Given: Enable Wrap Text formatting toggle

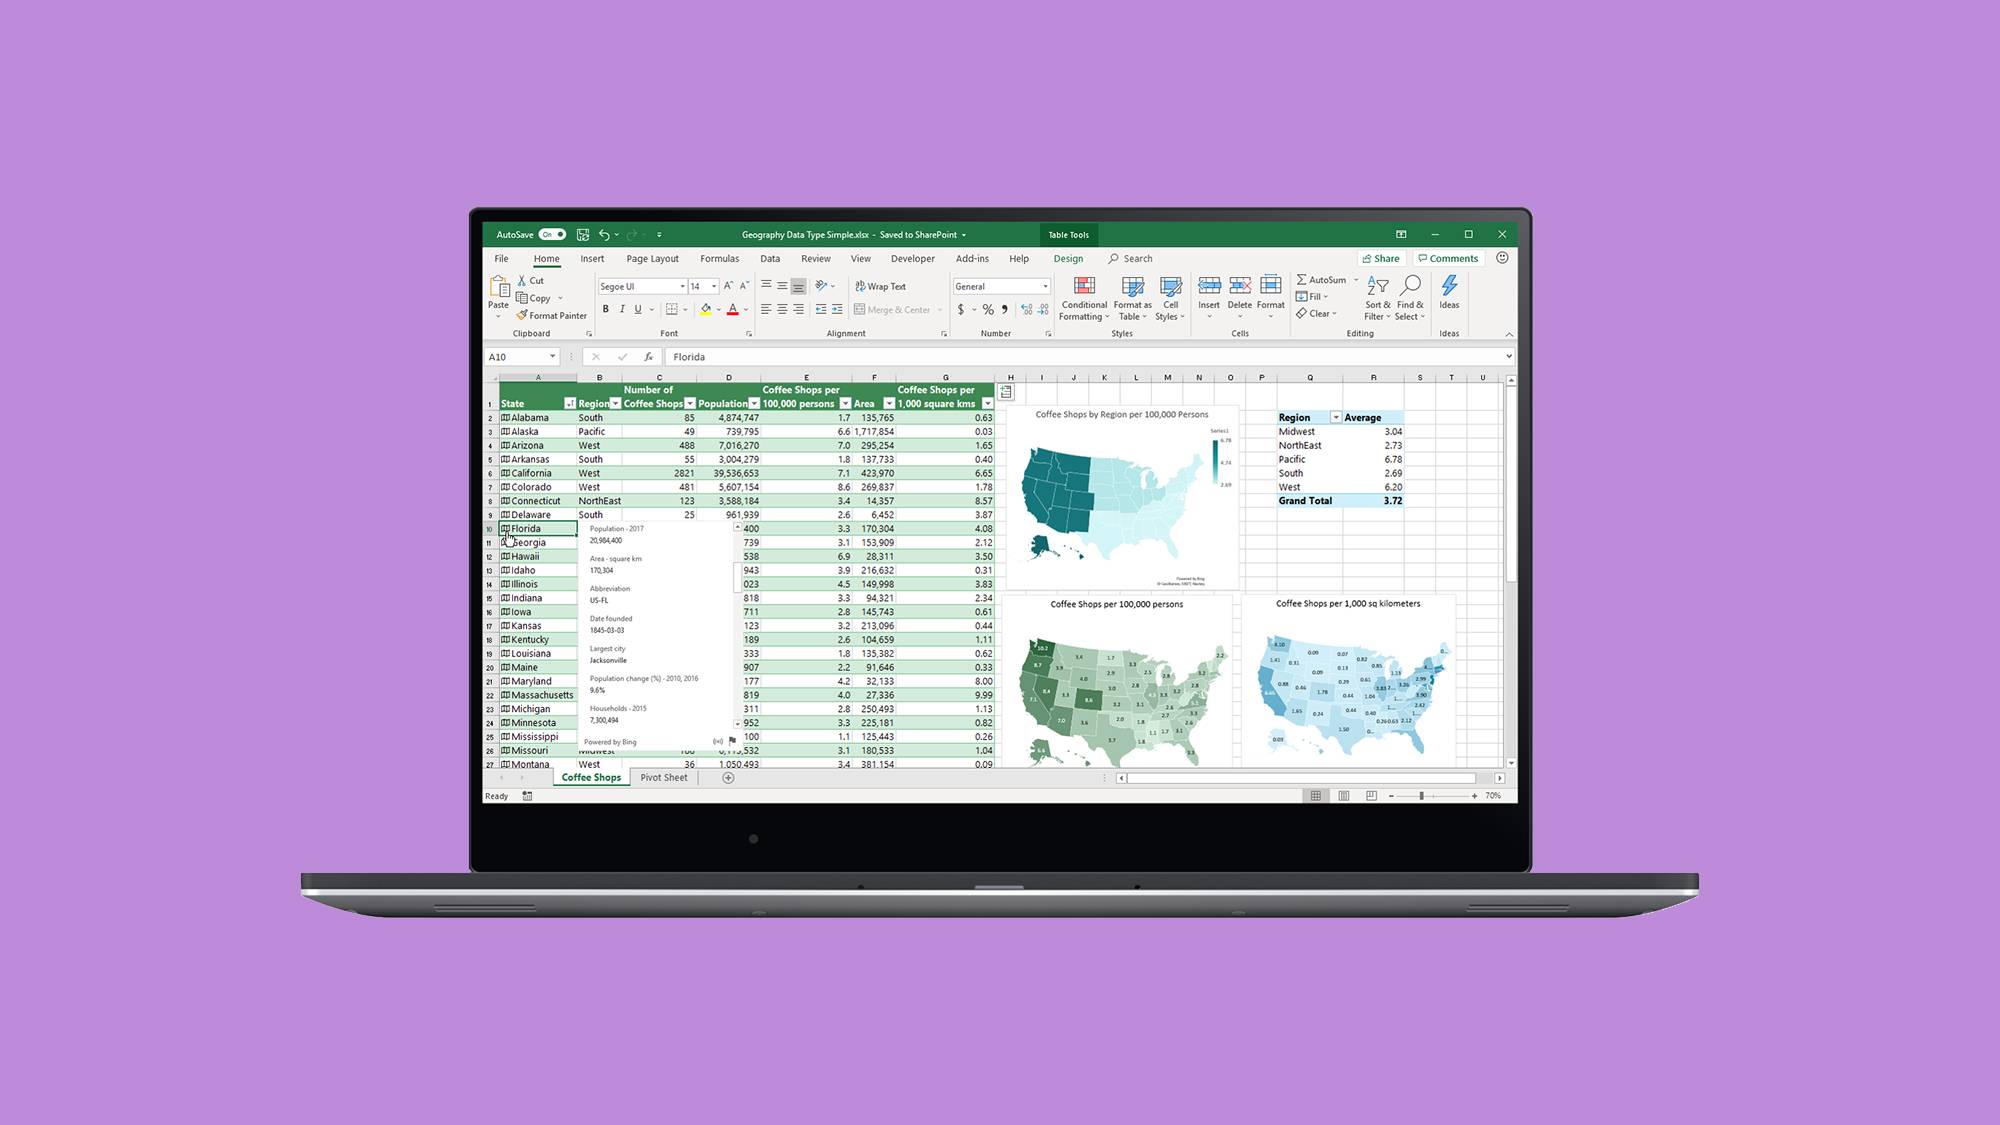Looking at the screenshot, I should click(880, 284).
